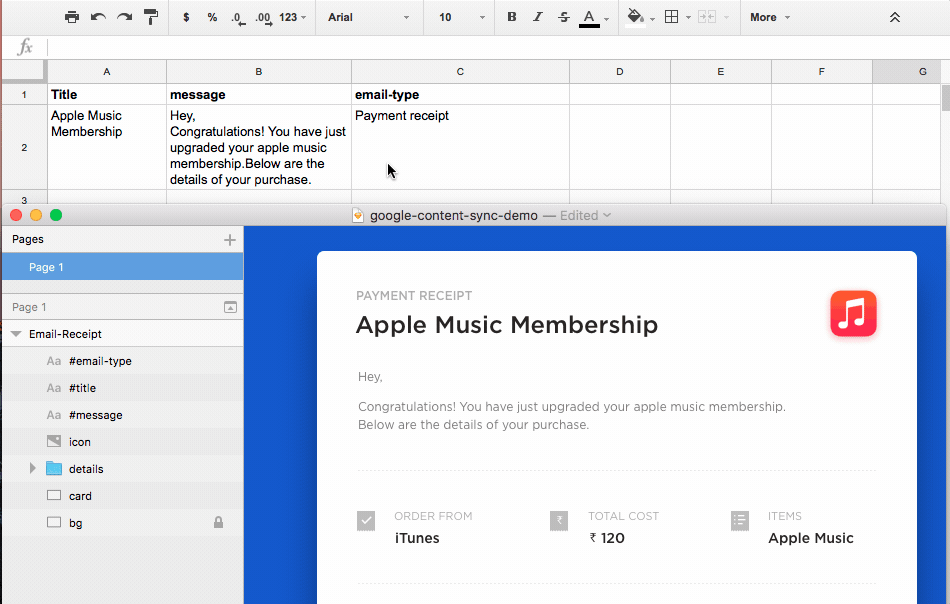Viewport: 950px width, 604px height.
Task: Click the Apple Music app icon on canvas
Action: 853,313
